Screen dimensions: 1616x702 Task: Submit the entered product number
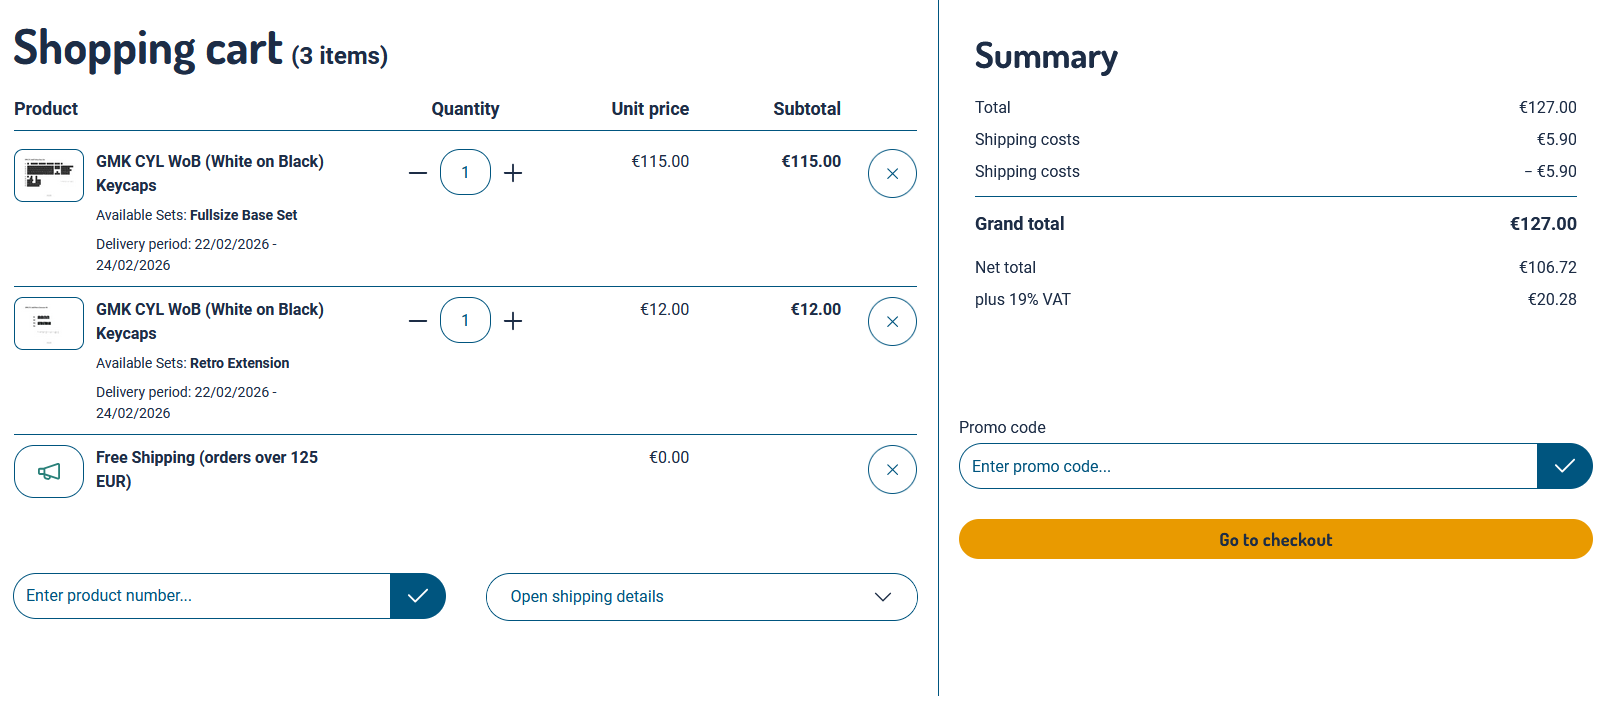click(418, 596)
